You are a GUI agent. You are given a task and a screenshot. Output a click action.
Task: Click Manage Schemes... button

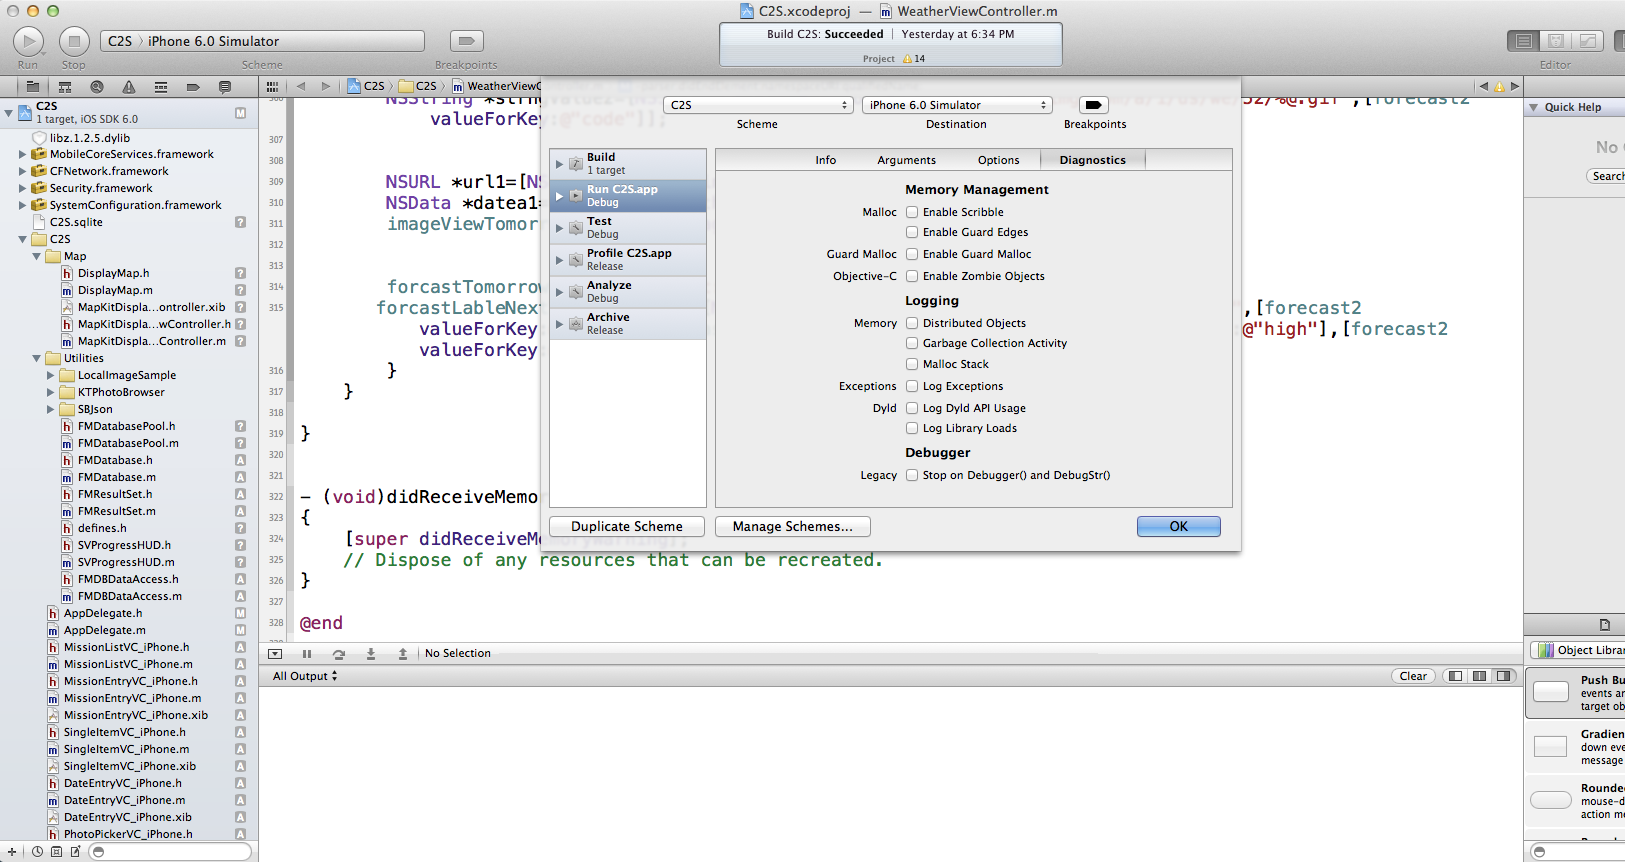pos(793,527)
